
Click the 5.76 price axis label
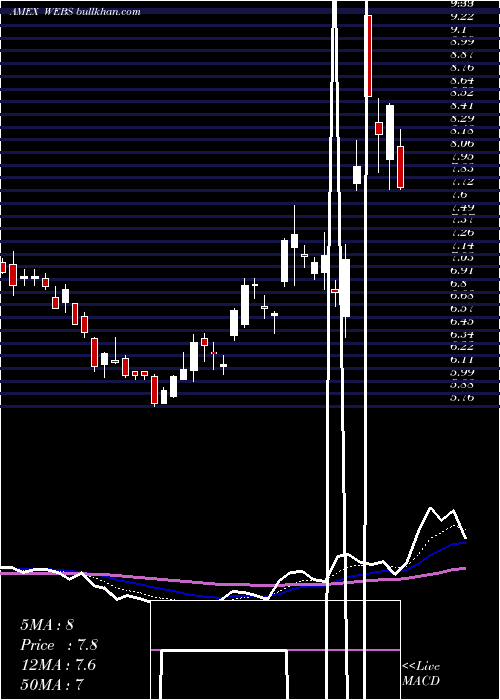462,397
